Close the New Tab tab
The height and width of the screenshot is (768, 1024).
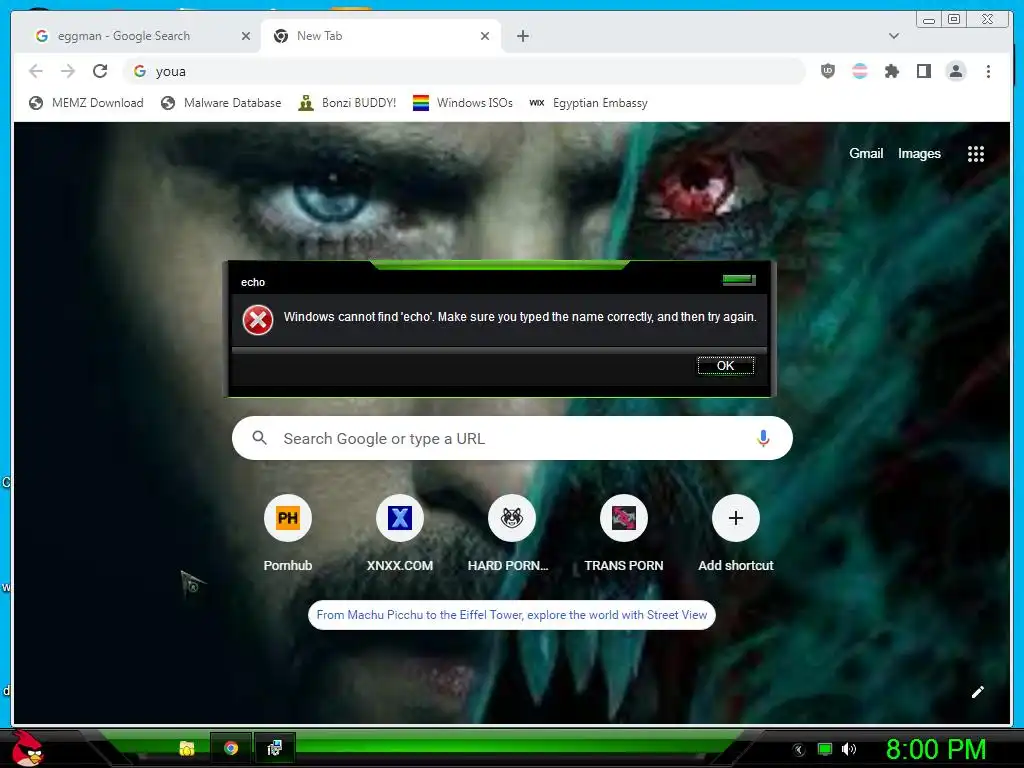click(x=485, y=36)
